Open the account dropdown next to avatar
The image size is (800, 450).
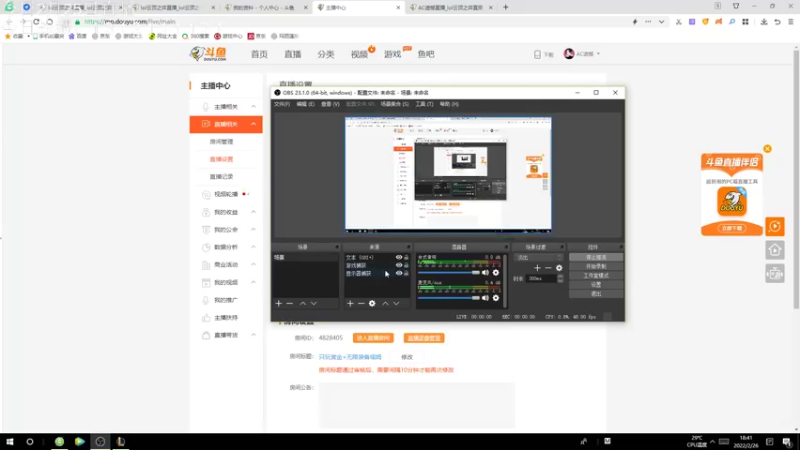click(598, 54)
